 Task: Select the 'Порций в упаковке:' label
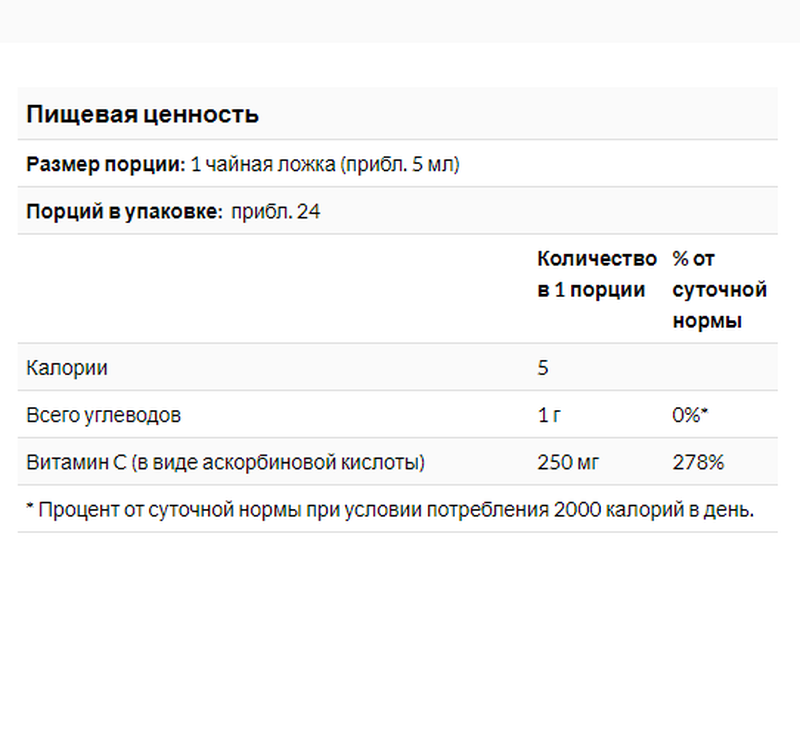click(124, 211)
